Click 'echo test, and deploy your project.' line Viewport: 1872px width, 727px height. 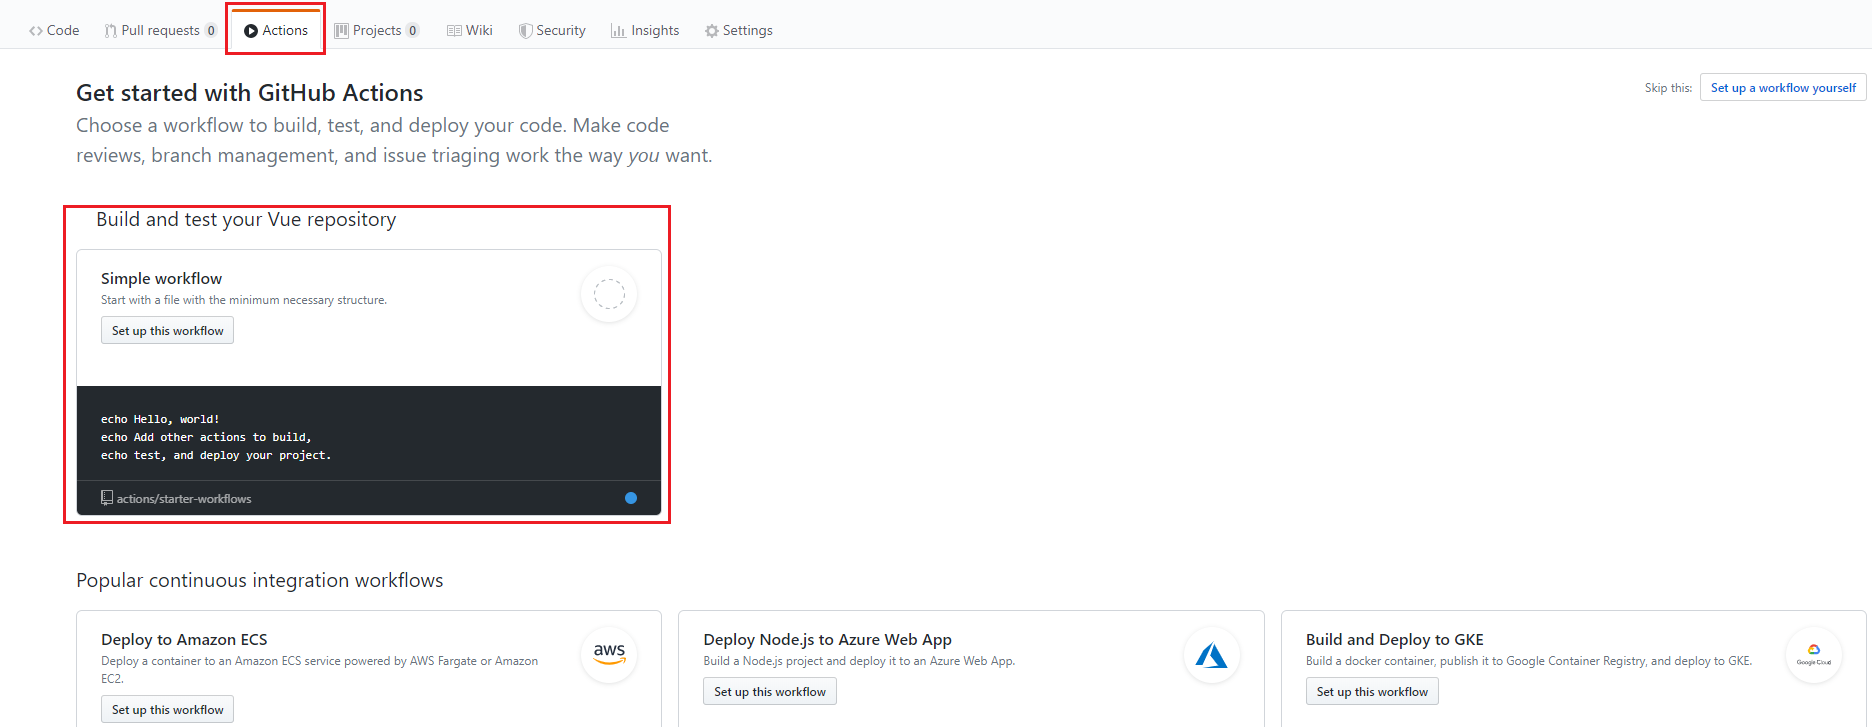216,456
